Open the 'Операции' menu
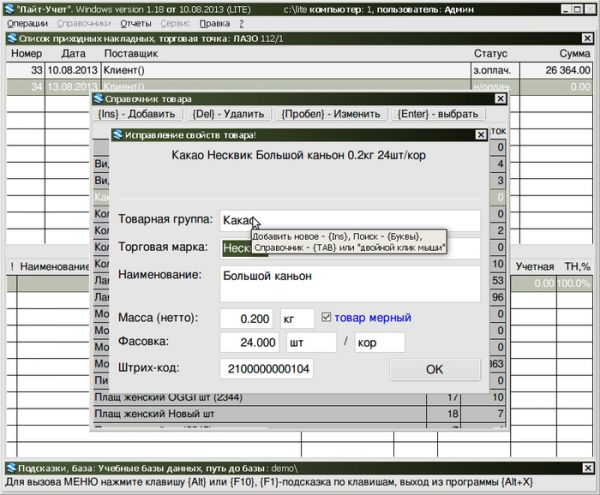 point(26,22)
